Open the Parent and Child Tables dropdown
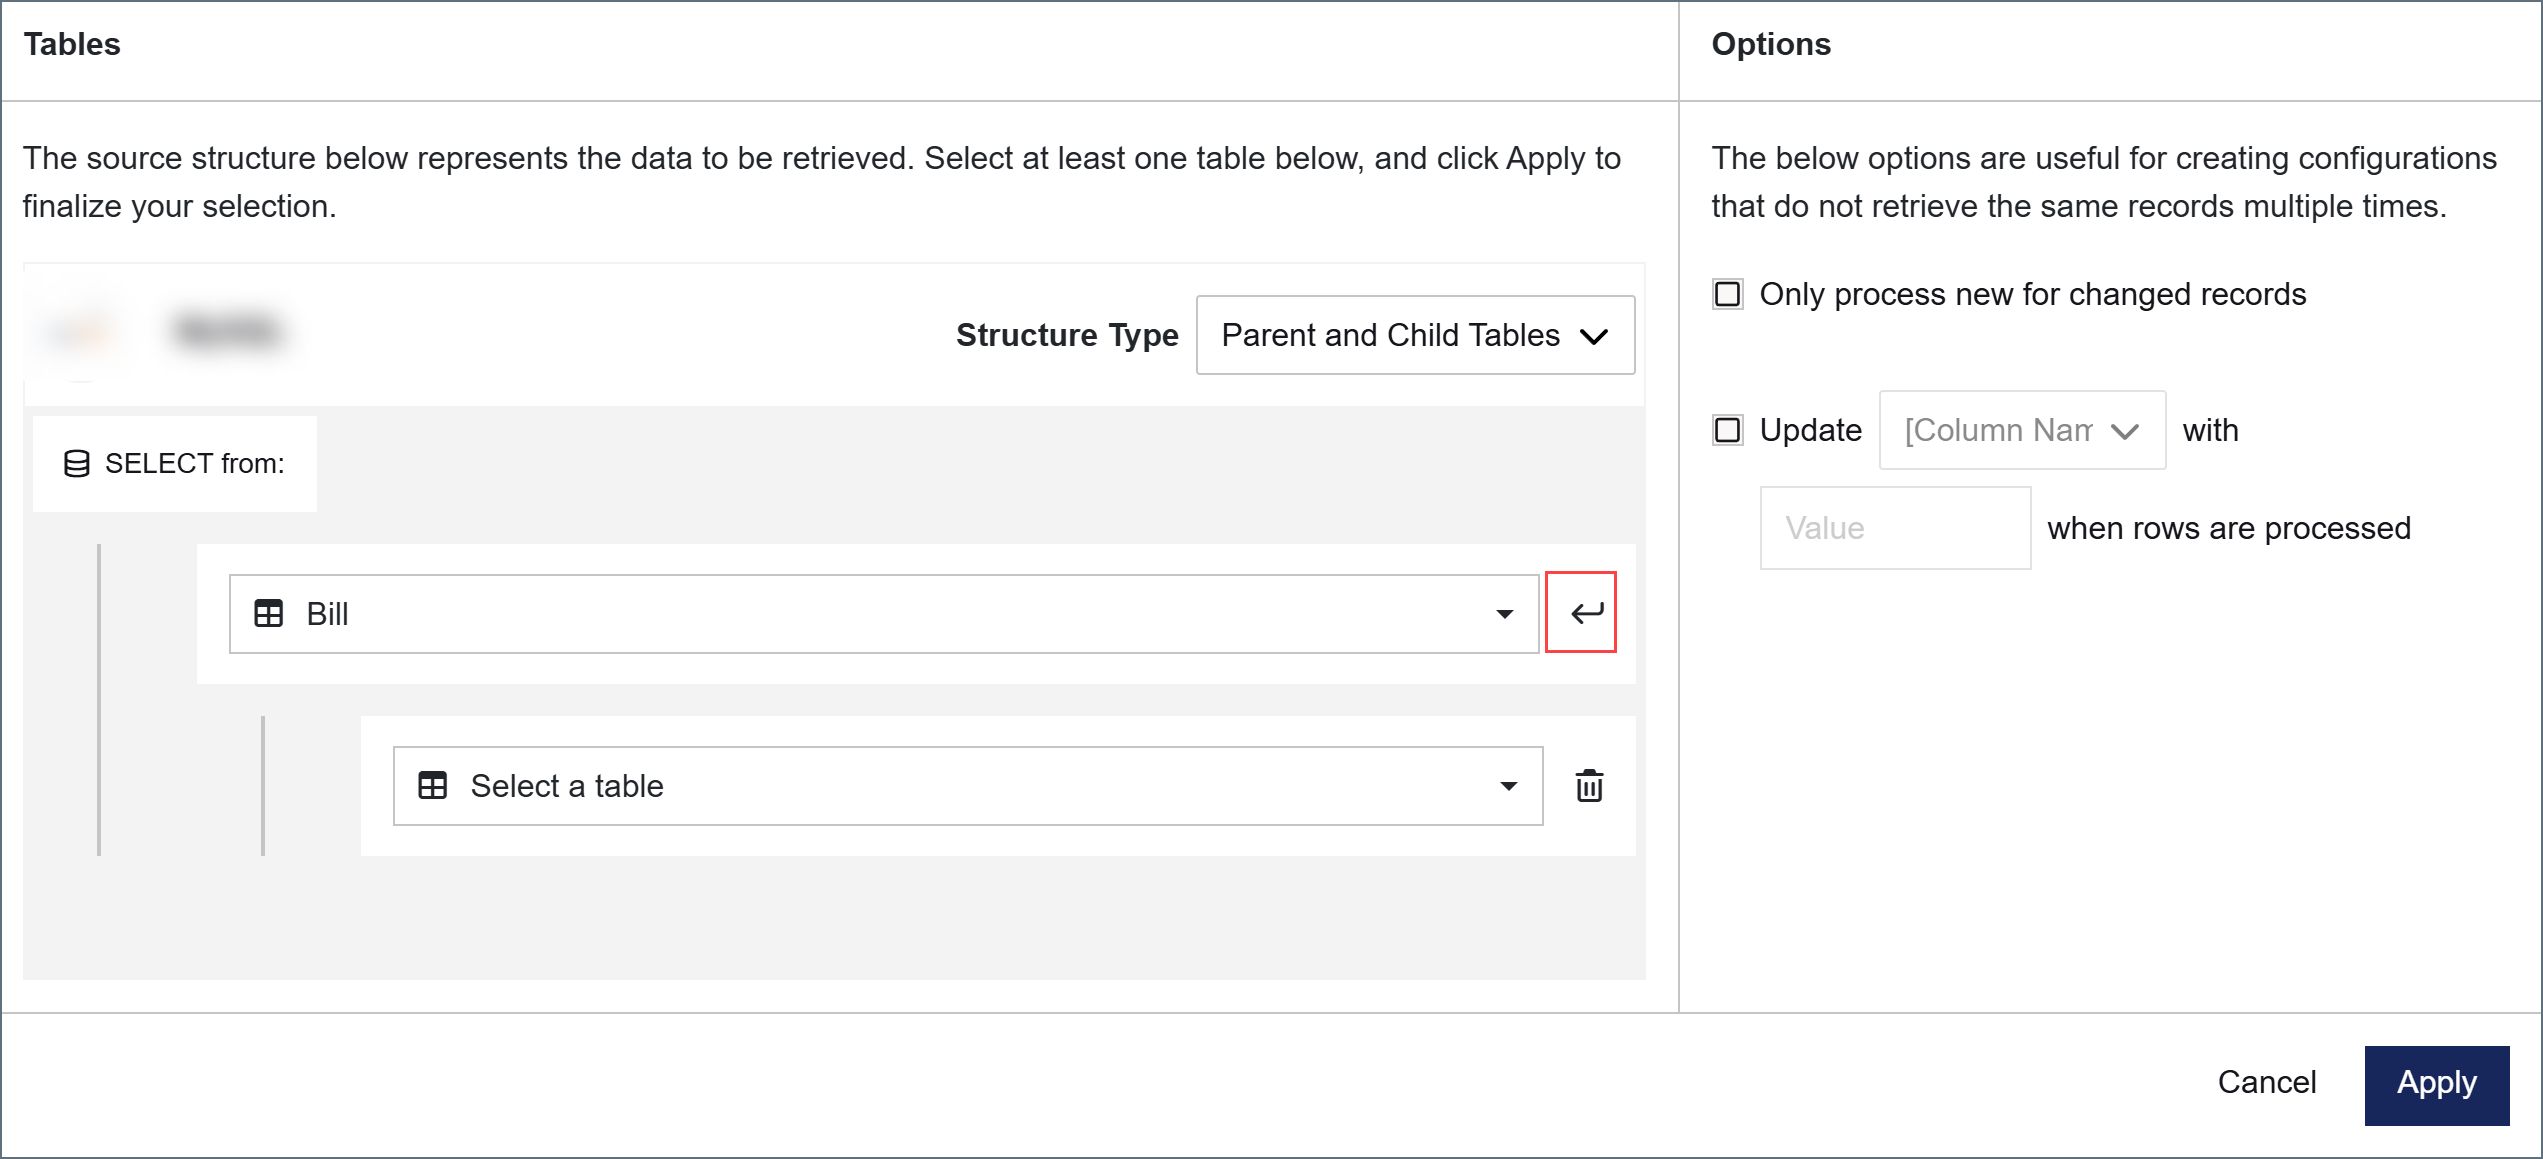Screen dimensions: 2543x1159 click(x=1415, y=335)
